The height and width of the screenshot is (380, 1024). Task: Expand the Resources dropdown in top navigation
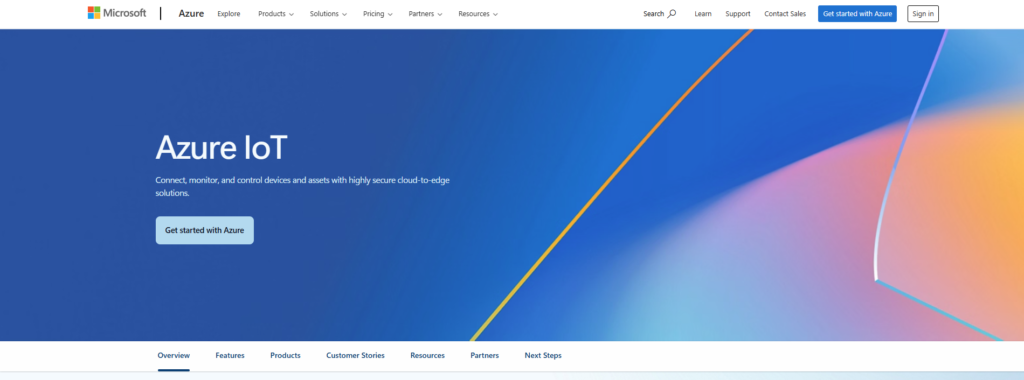coord(478,14)
